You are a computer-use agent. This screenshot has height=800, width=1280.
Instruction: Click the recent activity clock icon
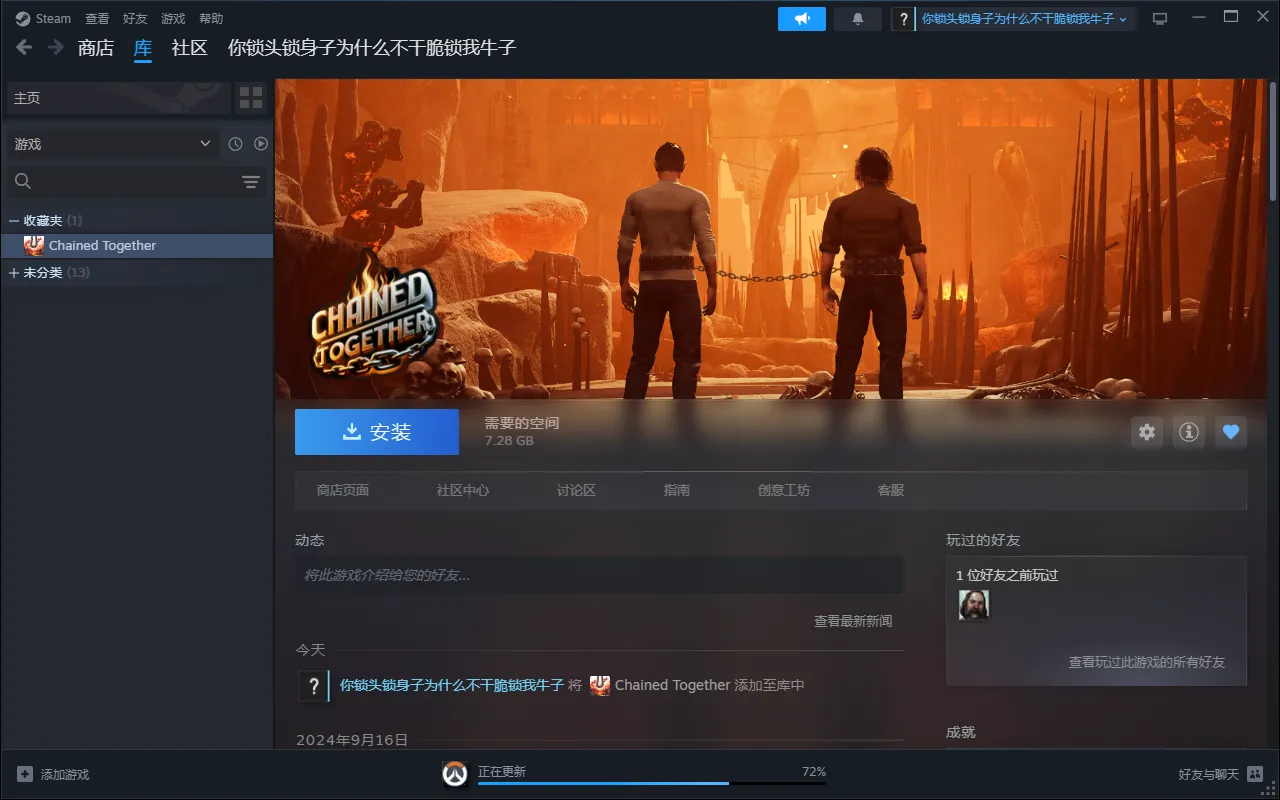(x=235, y=144)
